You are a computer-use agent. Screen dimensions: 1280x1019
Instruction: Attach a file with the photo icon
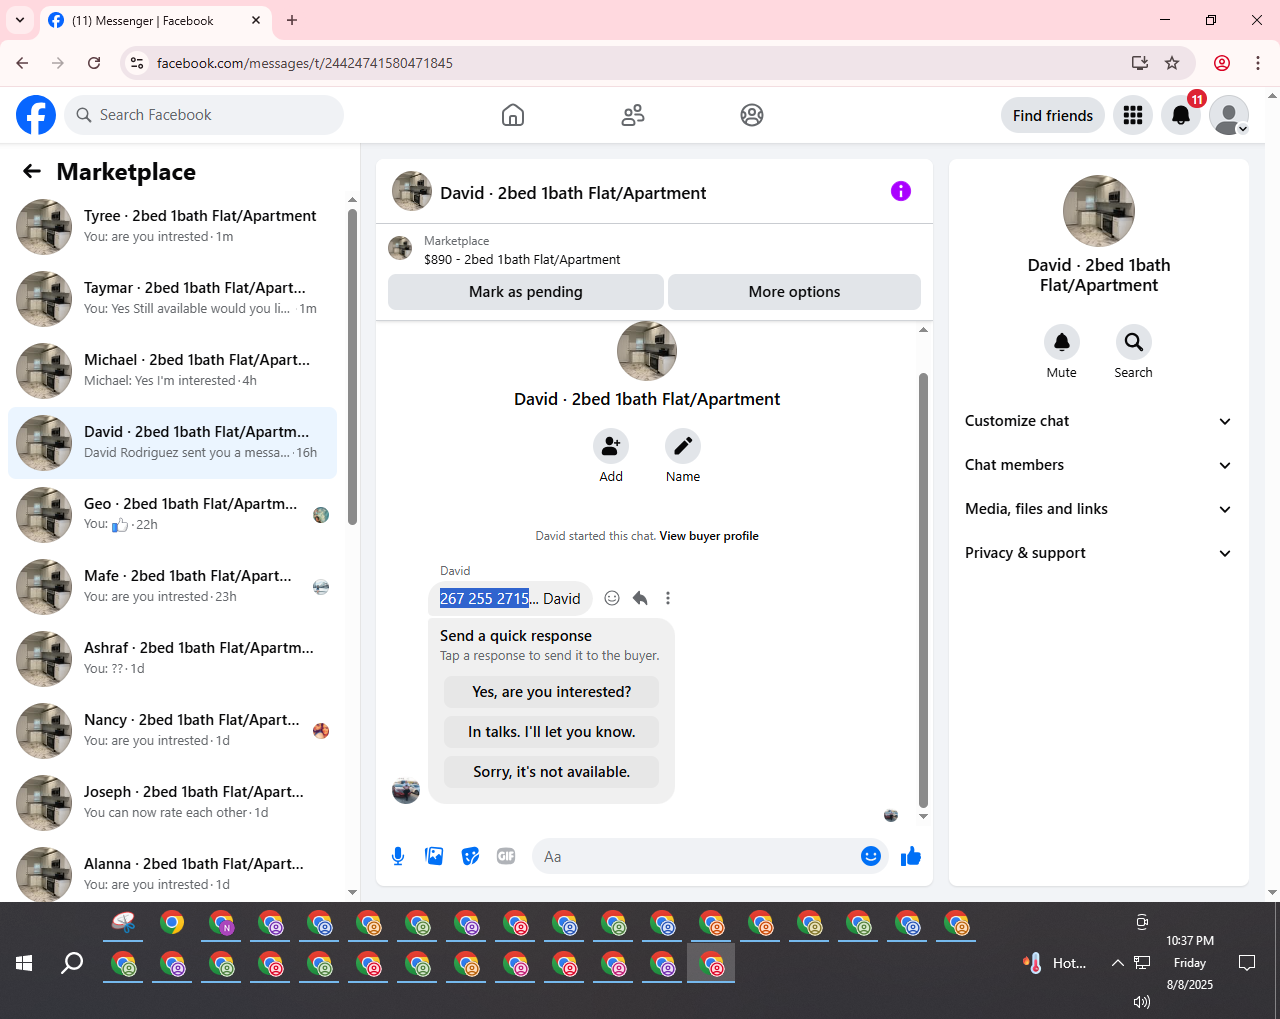coord(434,856)
